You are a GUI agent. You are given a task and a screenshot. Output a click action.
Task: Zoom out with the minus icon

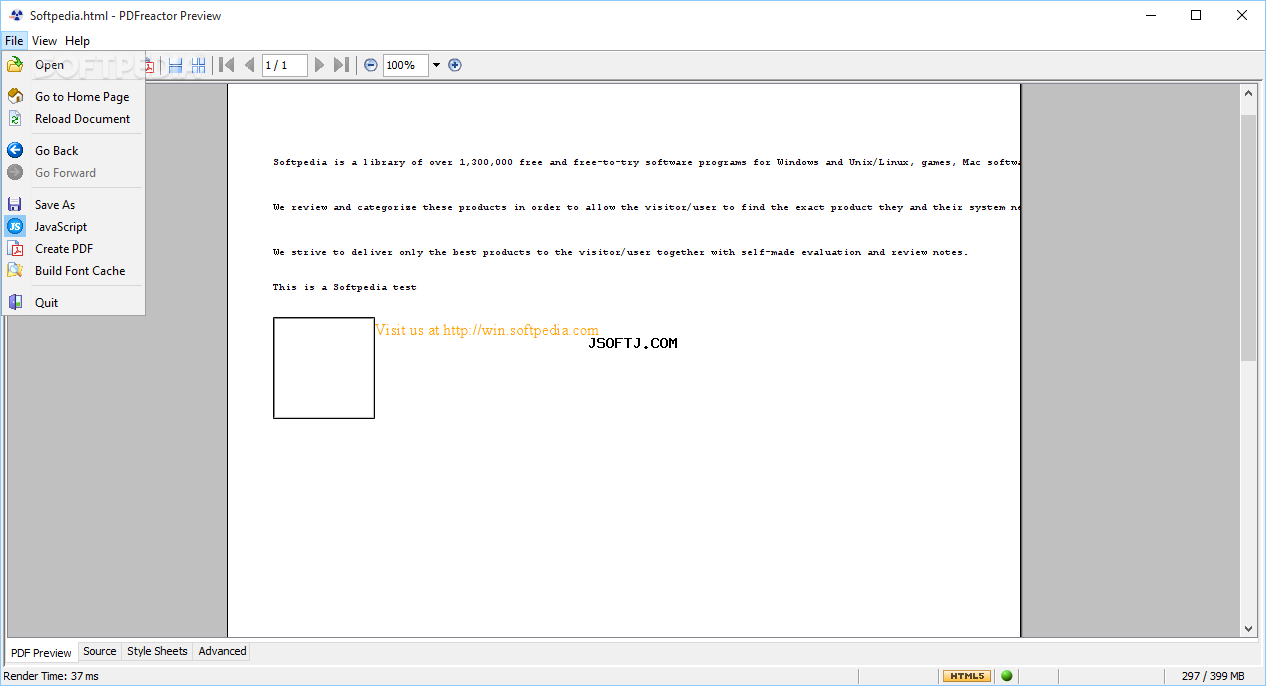(x=371, y=65)
